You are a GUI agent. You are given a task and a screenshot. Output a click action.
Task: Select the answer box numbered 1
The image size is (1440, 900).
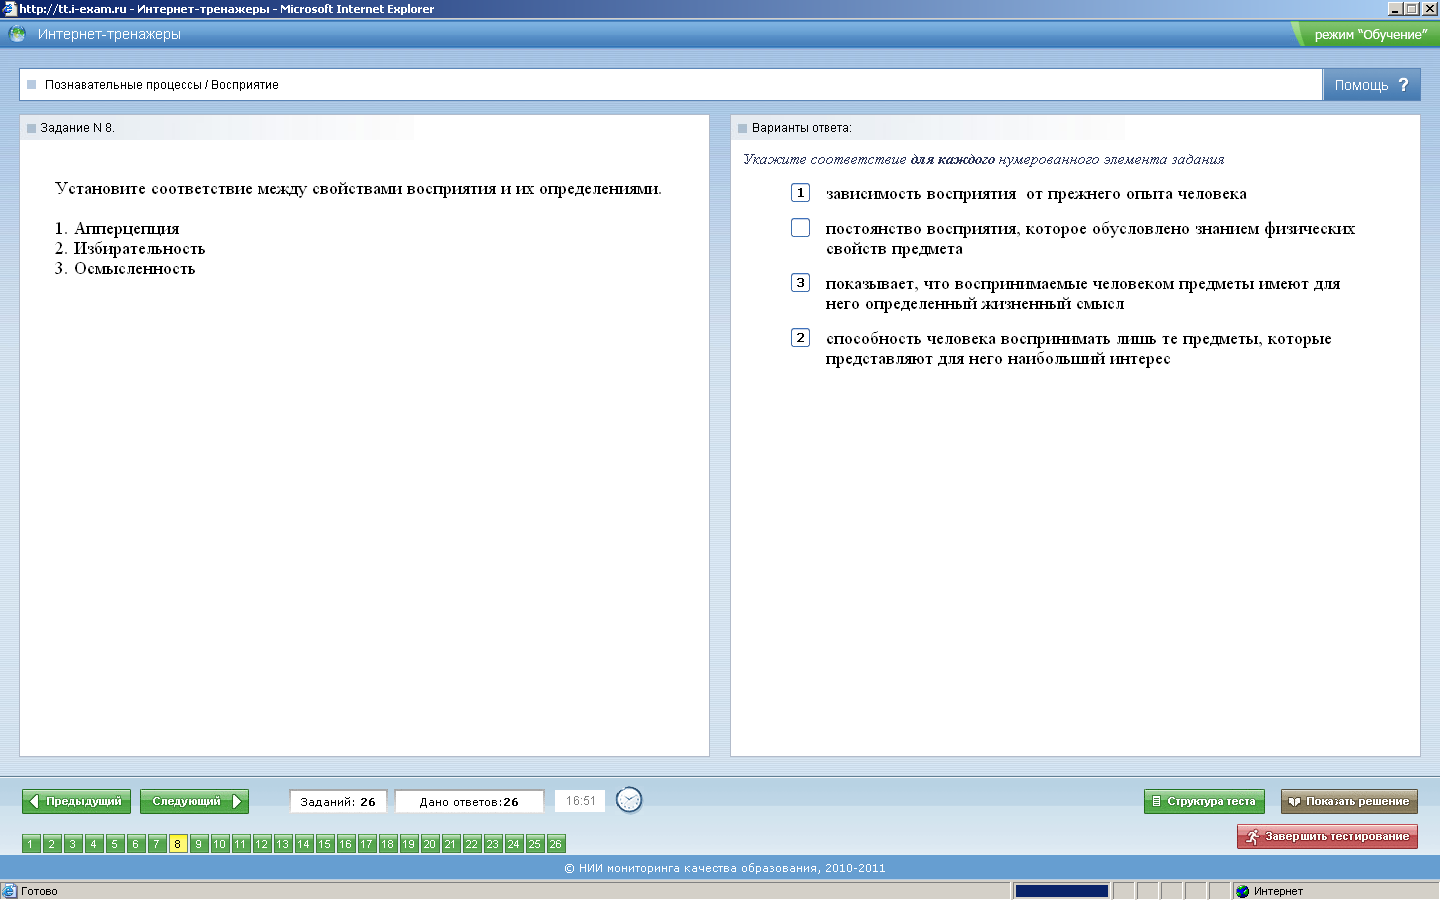point(800,193)
